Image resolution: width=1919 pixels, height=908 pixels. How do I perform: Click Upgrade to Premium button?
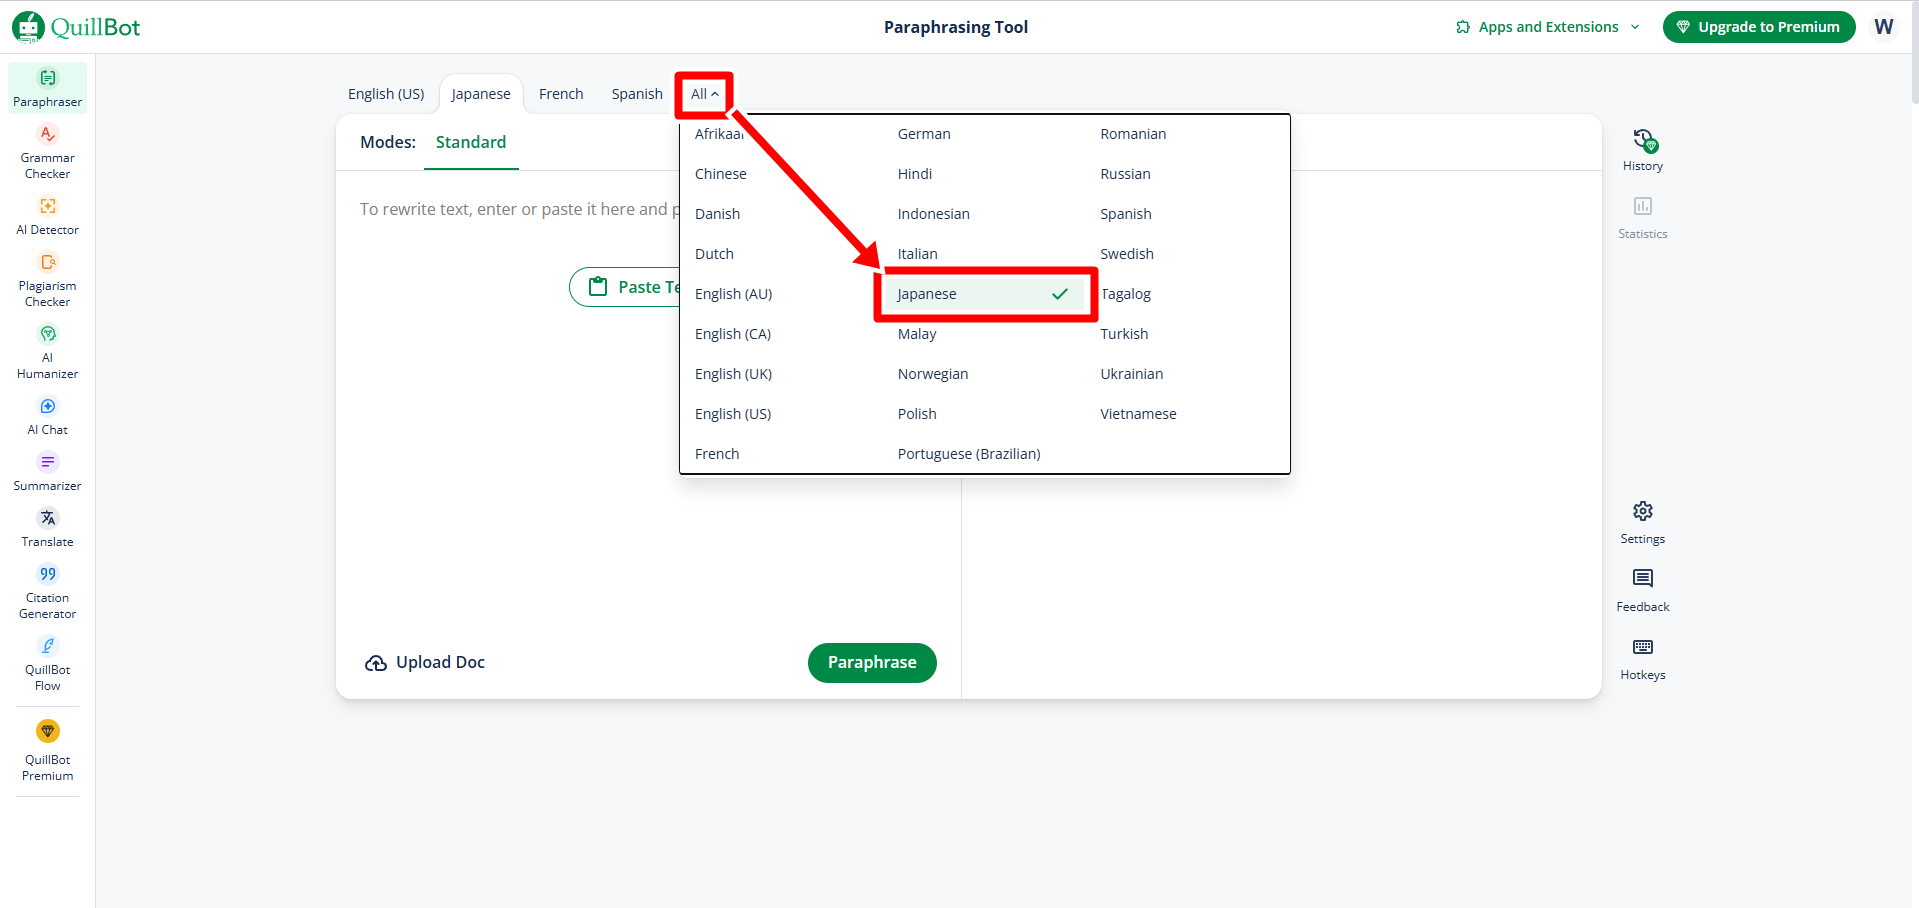point(1759,27)
